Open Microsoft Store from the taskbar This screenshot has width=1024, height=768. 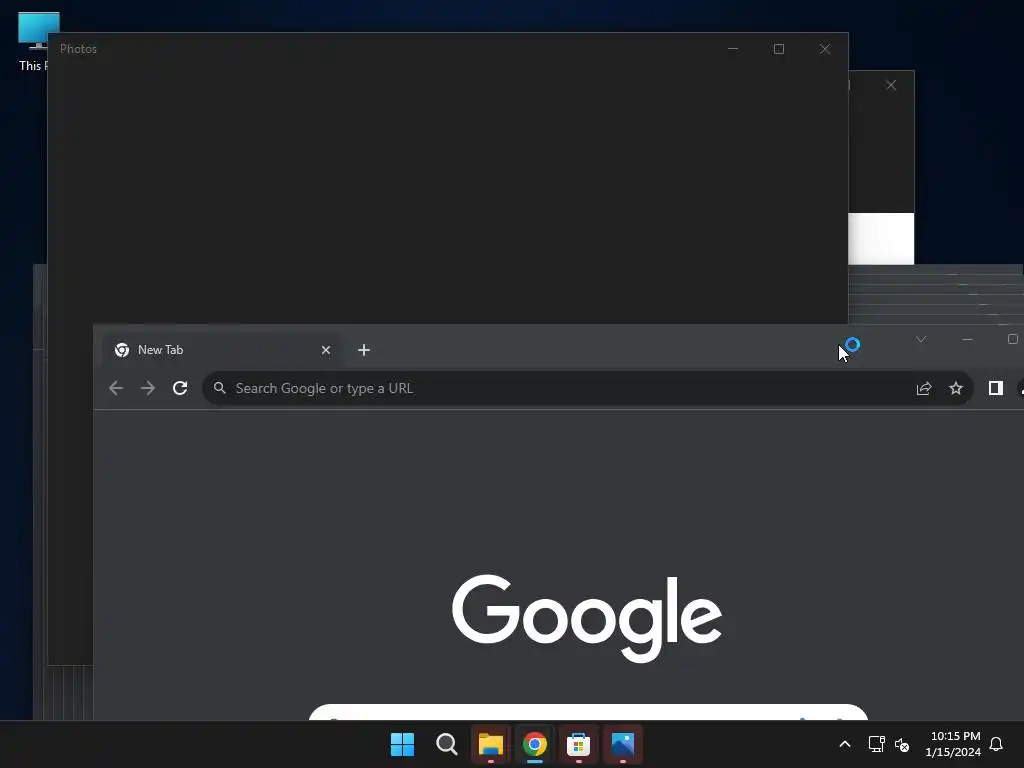coord(579,744)
